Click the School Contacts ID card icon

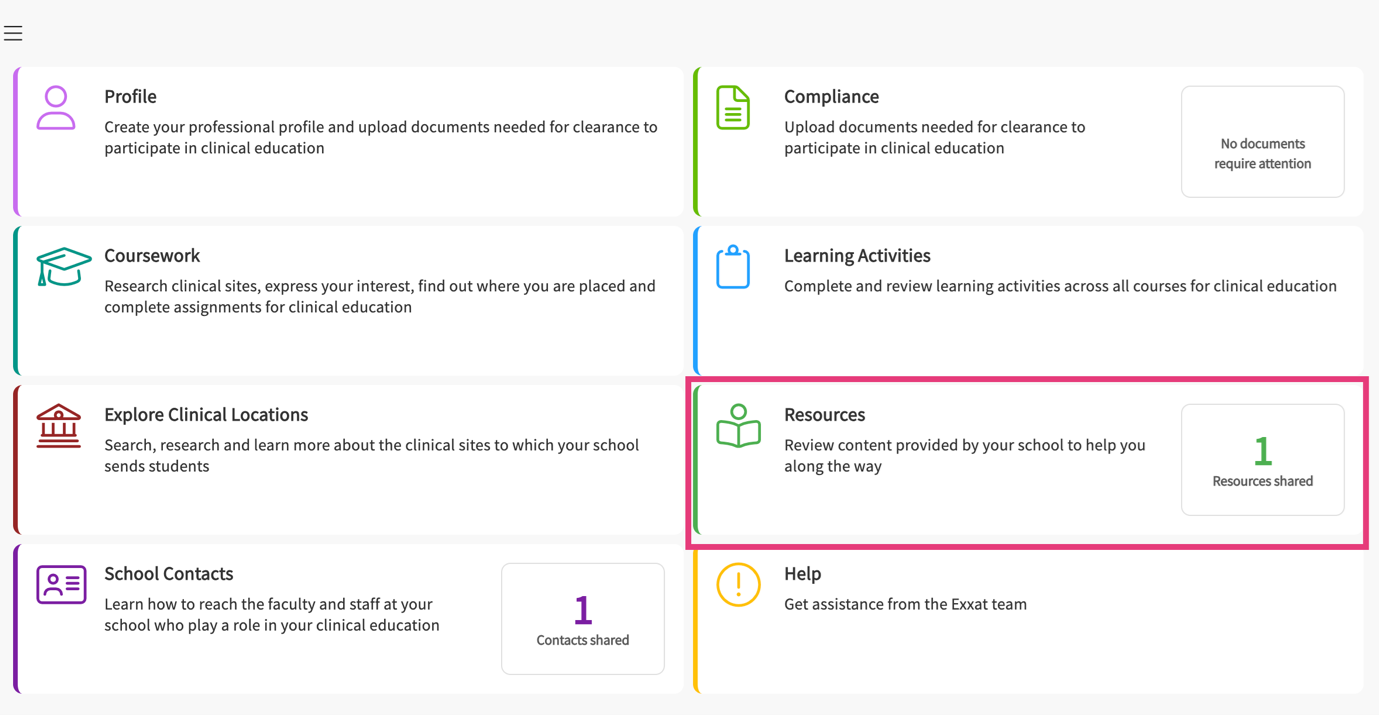61,585
